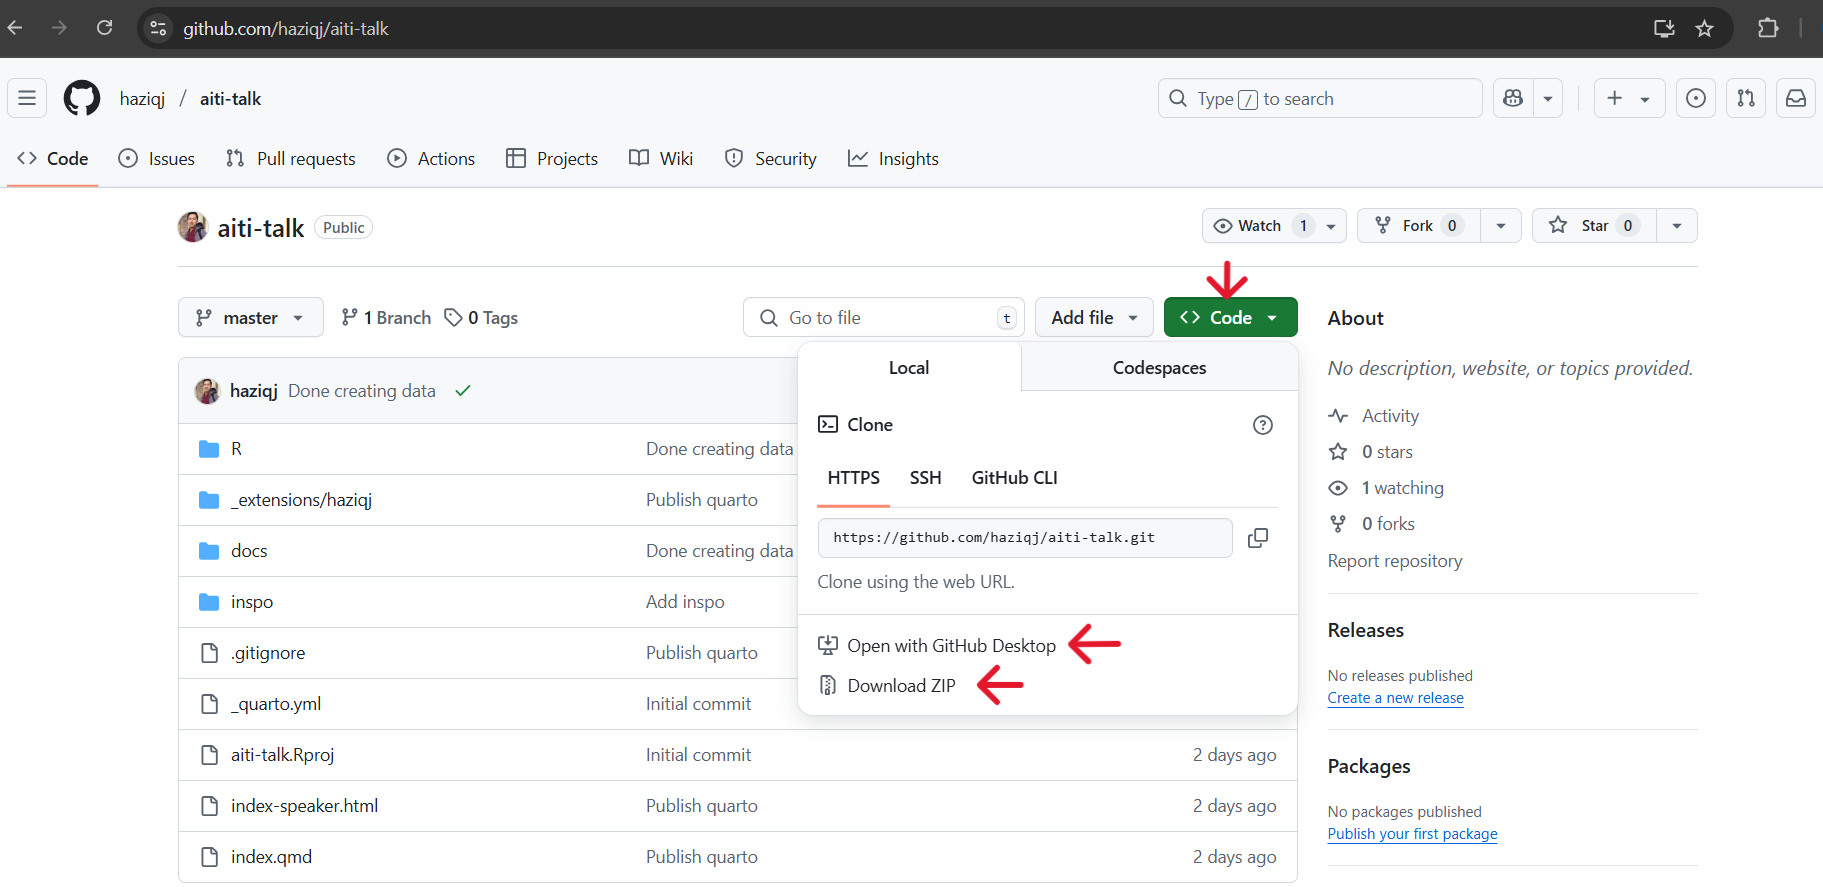
Task: Open the Issues tab
Action: (x=157, y=158)
